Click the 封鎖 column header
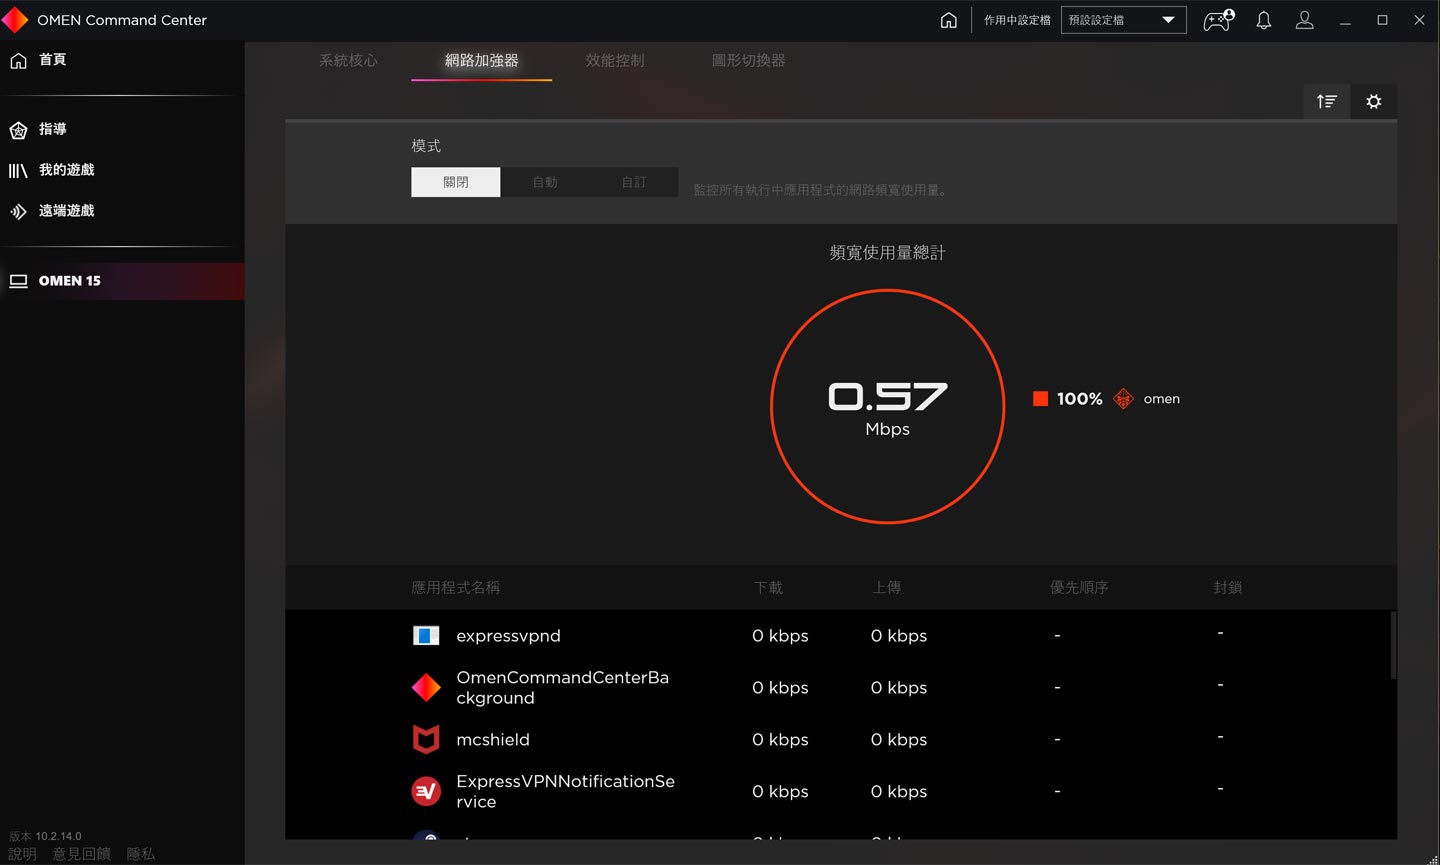 pyautogui.click(x=1227, y=588)
